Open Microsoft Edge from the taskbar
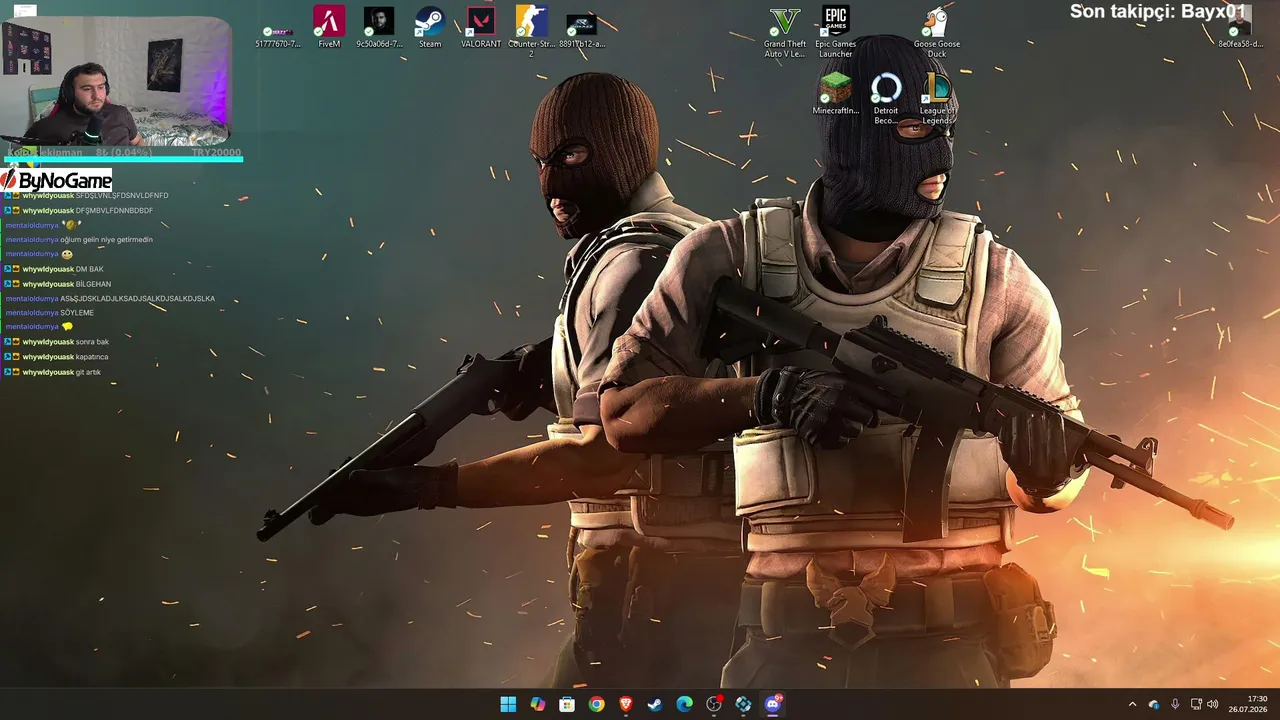1280x720 pixels. pos(685,704)
